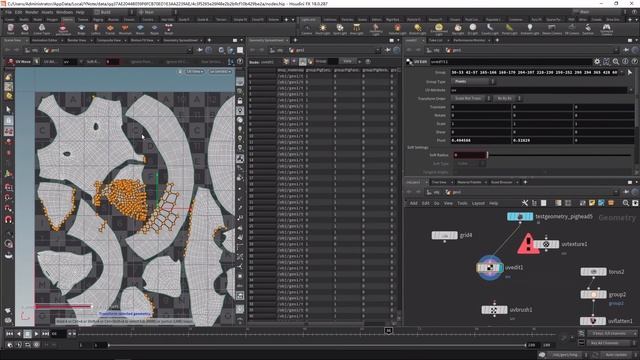Open the Group Type dropdown

tap(473, 82)
